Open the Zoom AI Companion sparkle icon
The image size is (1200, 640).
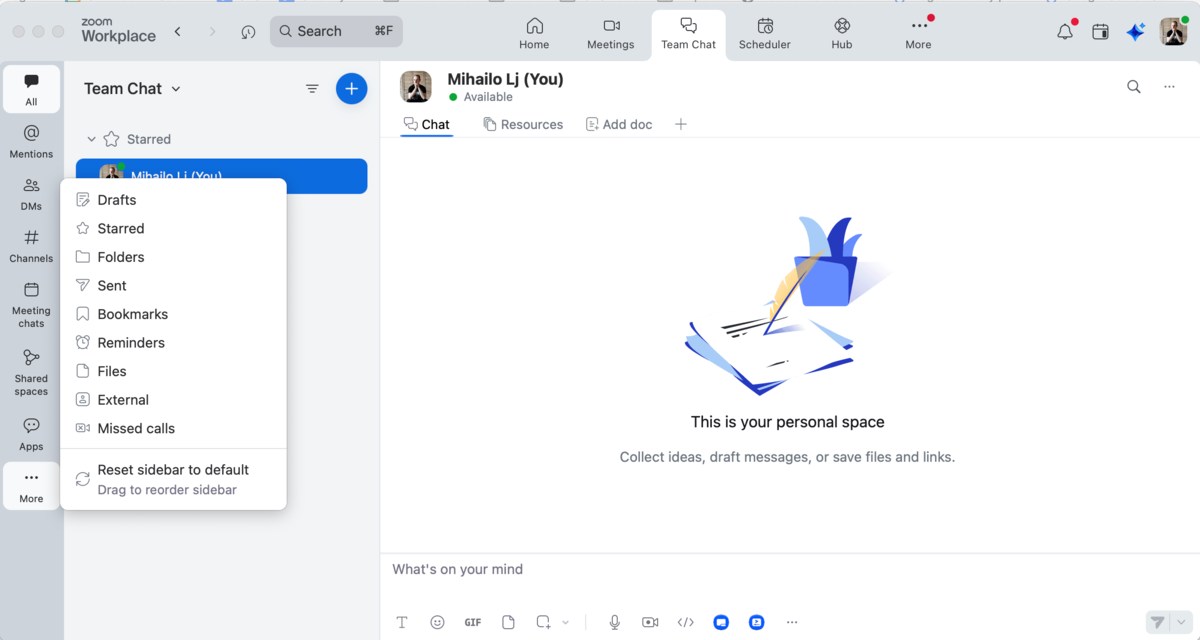(x=1136, y=31)
